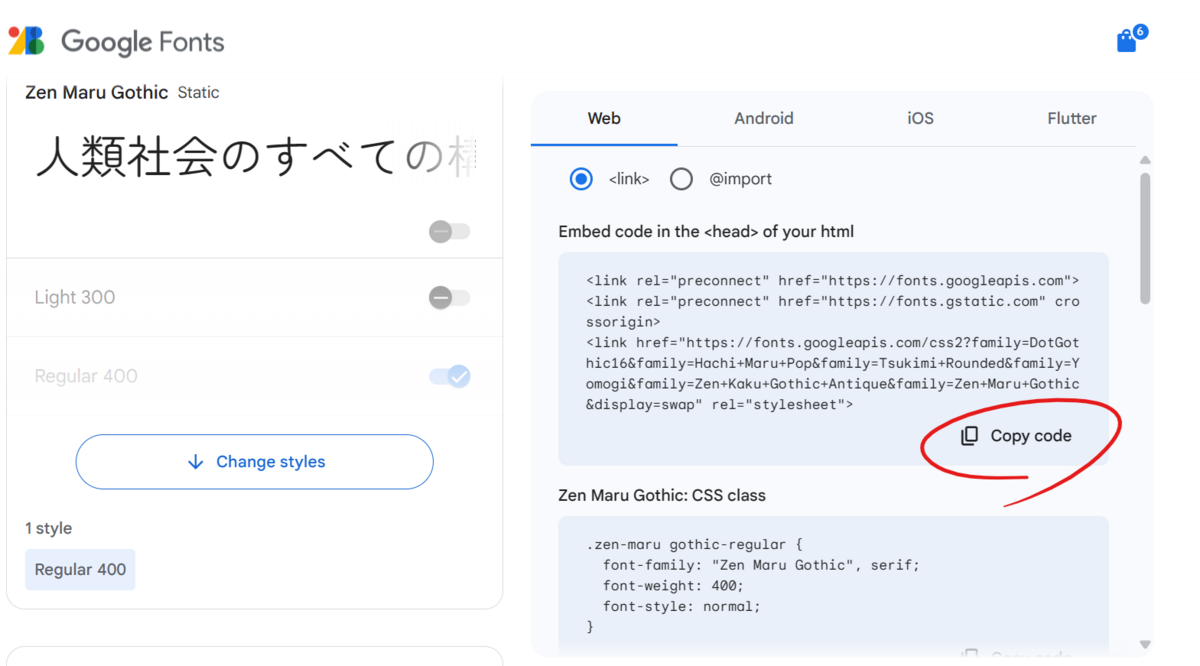
Task: Click the Japanese preview sample text
Action: 255,158
